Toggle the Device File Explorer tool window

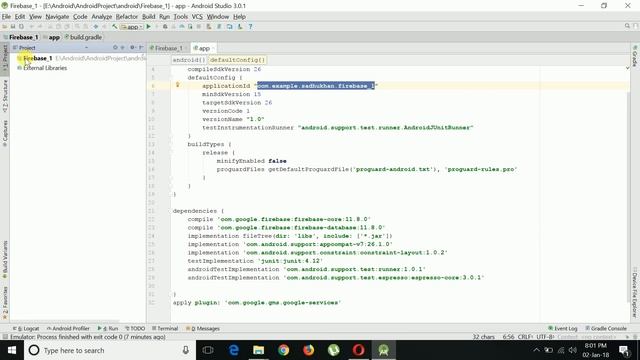pyautogui.click(x=635, y=292)
